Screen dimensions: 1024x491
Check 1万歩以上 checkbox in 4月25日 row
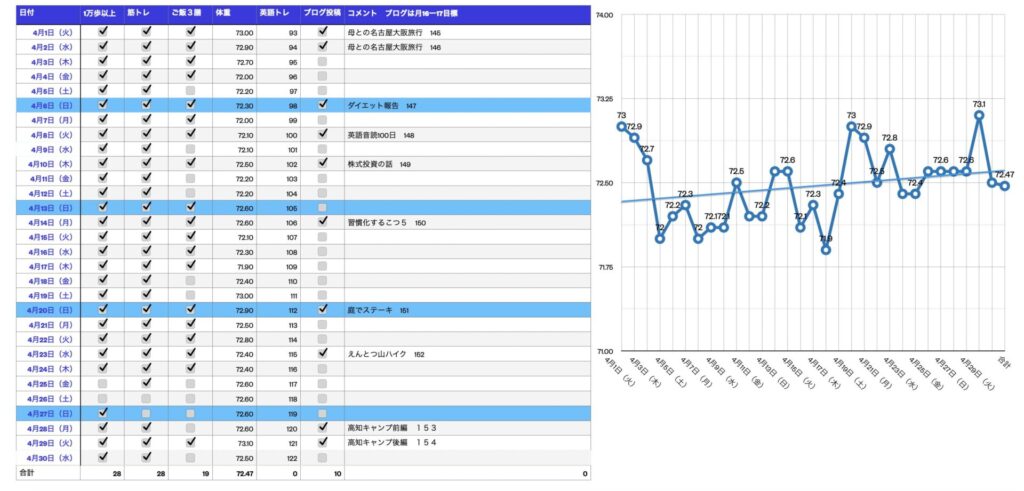103,383
